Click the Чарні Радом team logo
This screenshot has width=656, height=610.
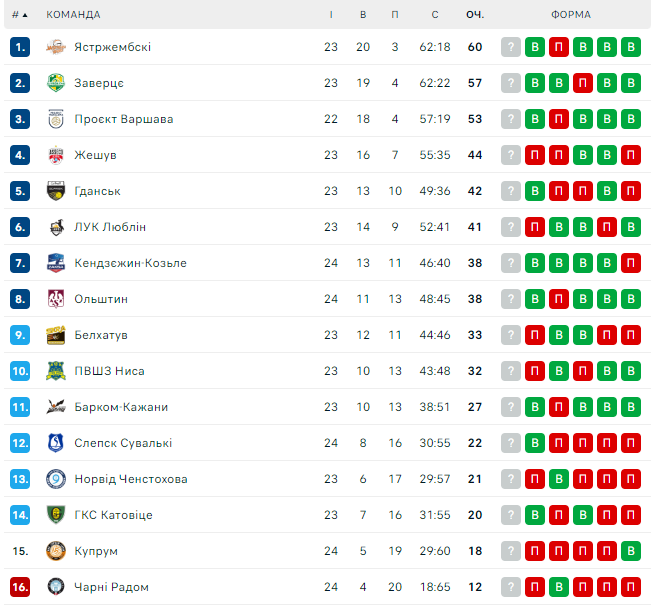tap(56, 587)
